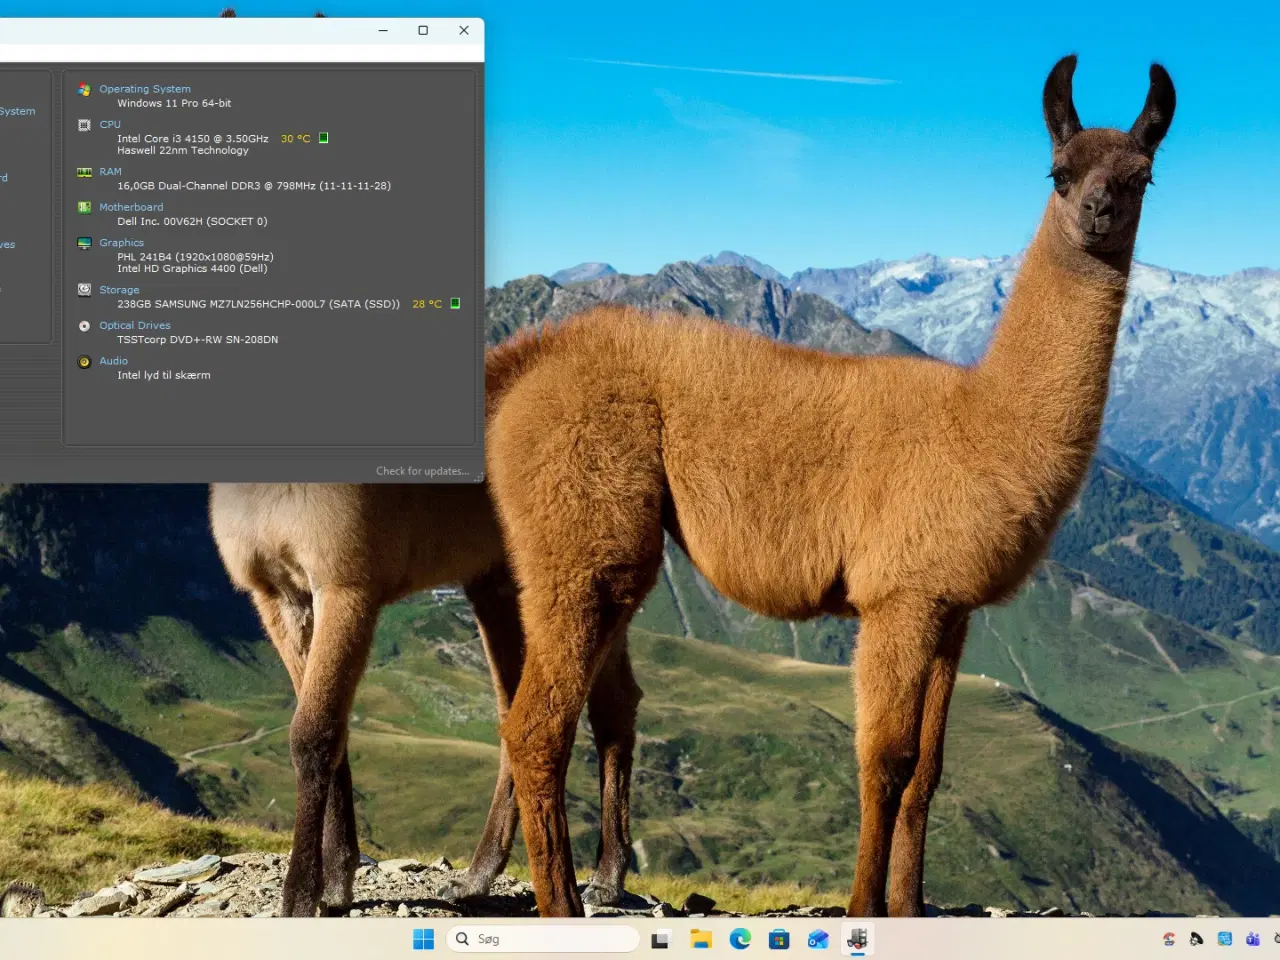Click the green RAM module icon
The height and width of the screenshot is (960, 1280).
[84, 172]
